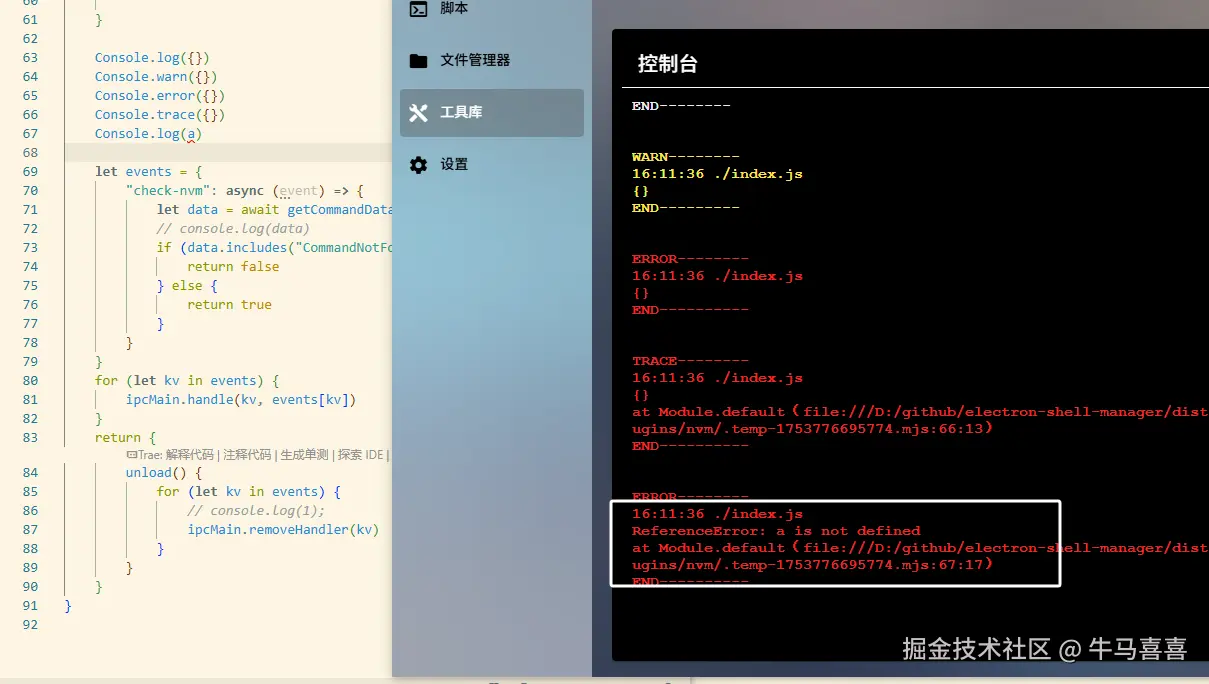Click the Console.trace({}) code line
The width and height of the screenshot is (1209, 684).
pyautogui.click(x=160, y=114)
